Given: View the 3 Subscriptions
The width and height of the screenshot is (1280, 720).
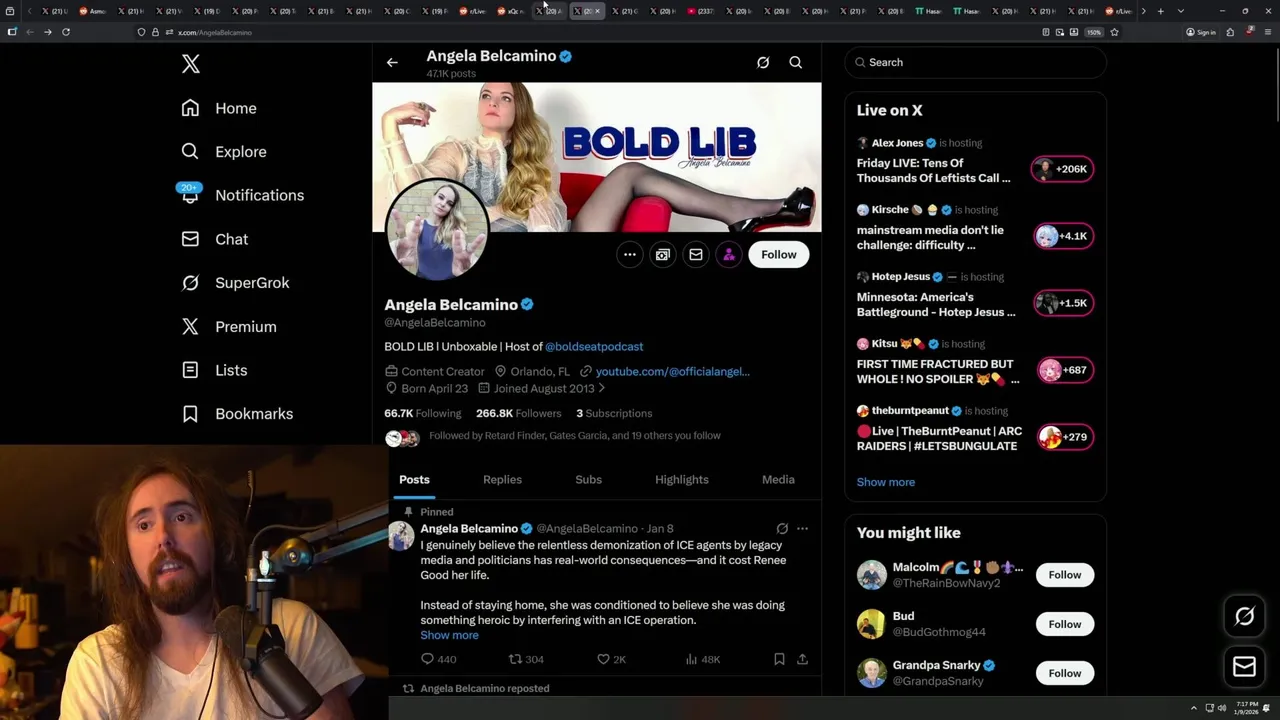Looking at the screenshot, I should click(x=613, y=413).
